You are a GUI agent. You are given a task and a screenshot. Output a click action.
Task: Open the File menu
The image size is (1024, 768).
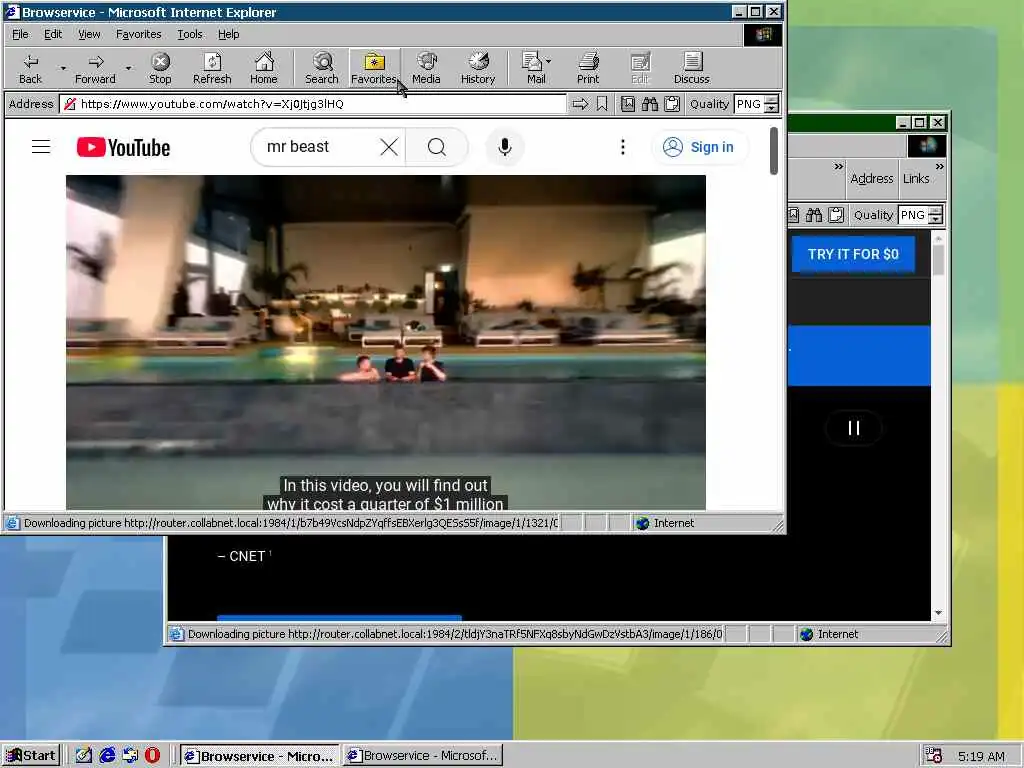coord(20,34)
